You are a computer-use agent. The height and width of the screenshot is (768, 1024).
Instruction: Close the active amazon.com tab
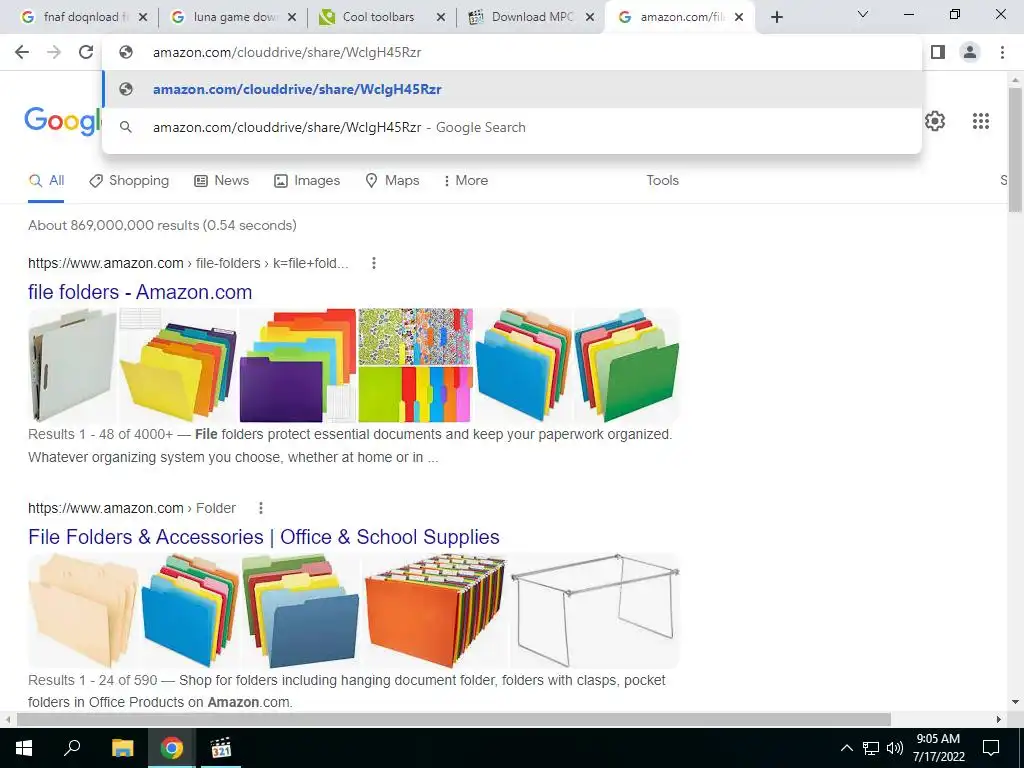(739, 18)
